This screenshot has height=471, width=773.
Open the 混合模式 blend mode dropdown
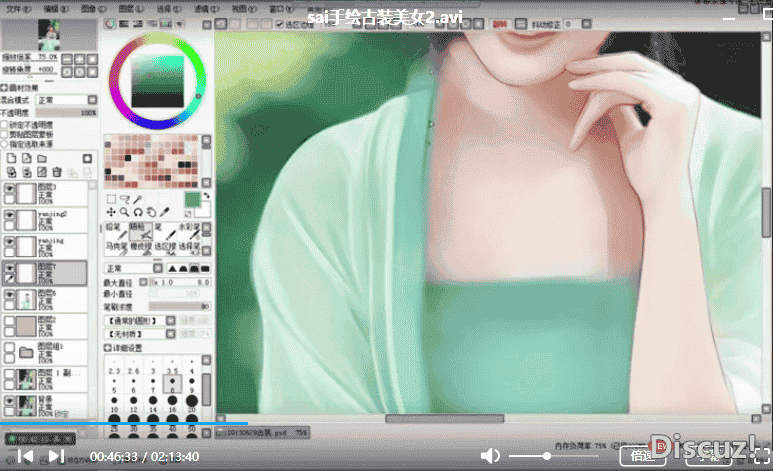coord(67,100)
